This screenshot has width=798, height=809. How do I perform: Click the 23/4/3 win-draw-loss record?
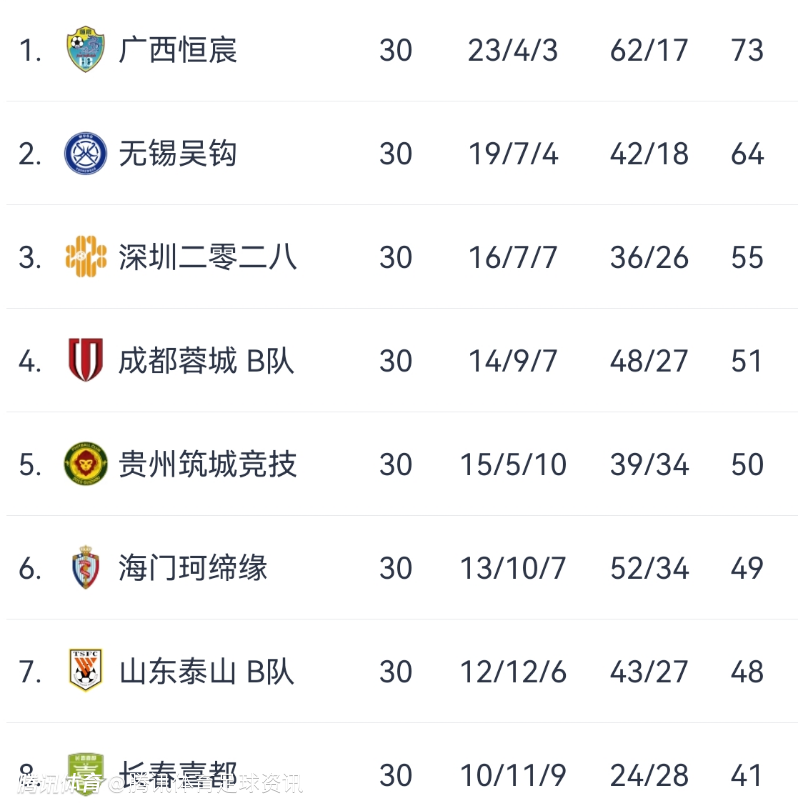[512, 50]
